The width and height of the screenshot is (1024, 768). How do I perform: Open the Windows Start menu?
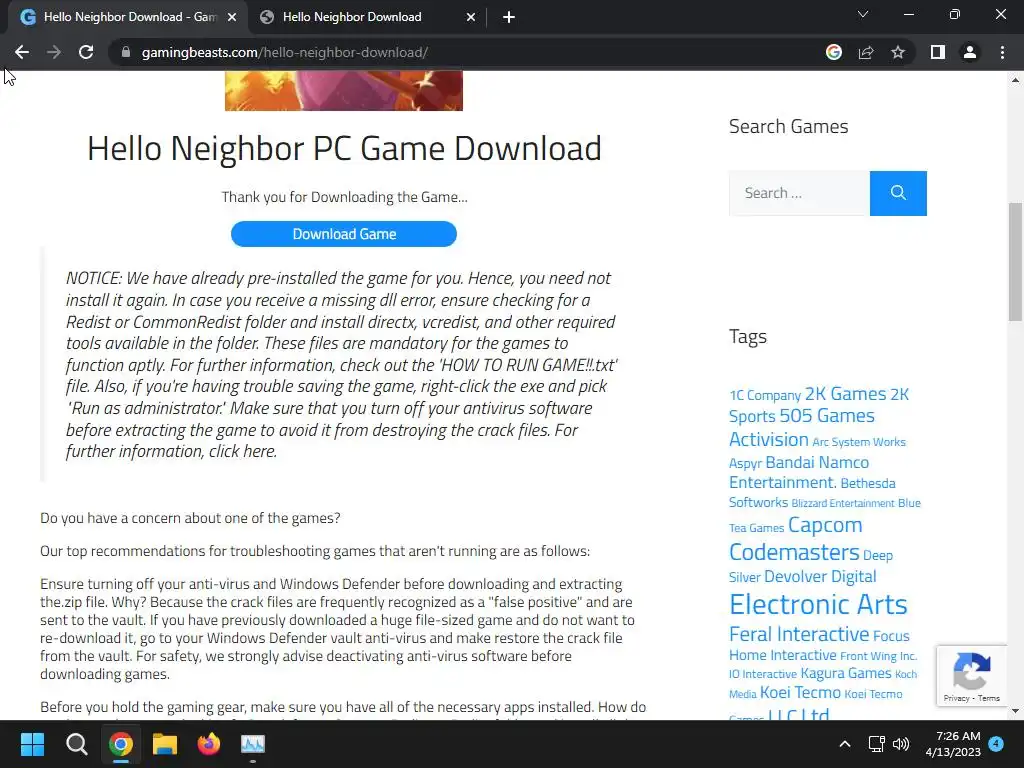click(x=32, y=744)
